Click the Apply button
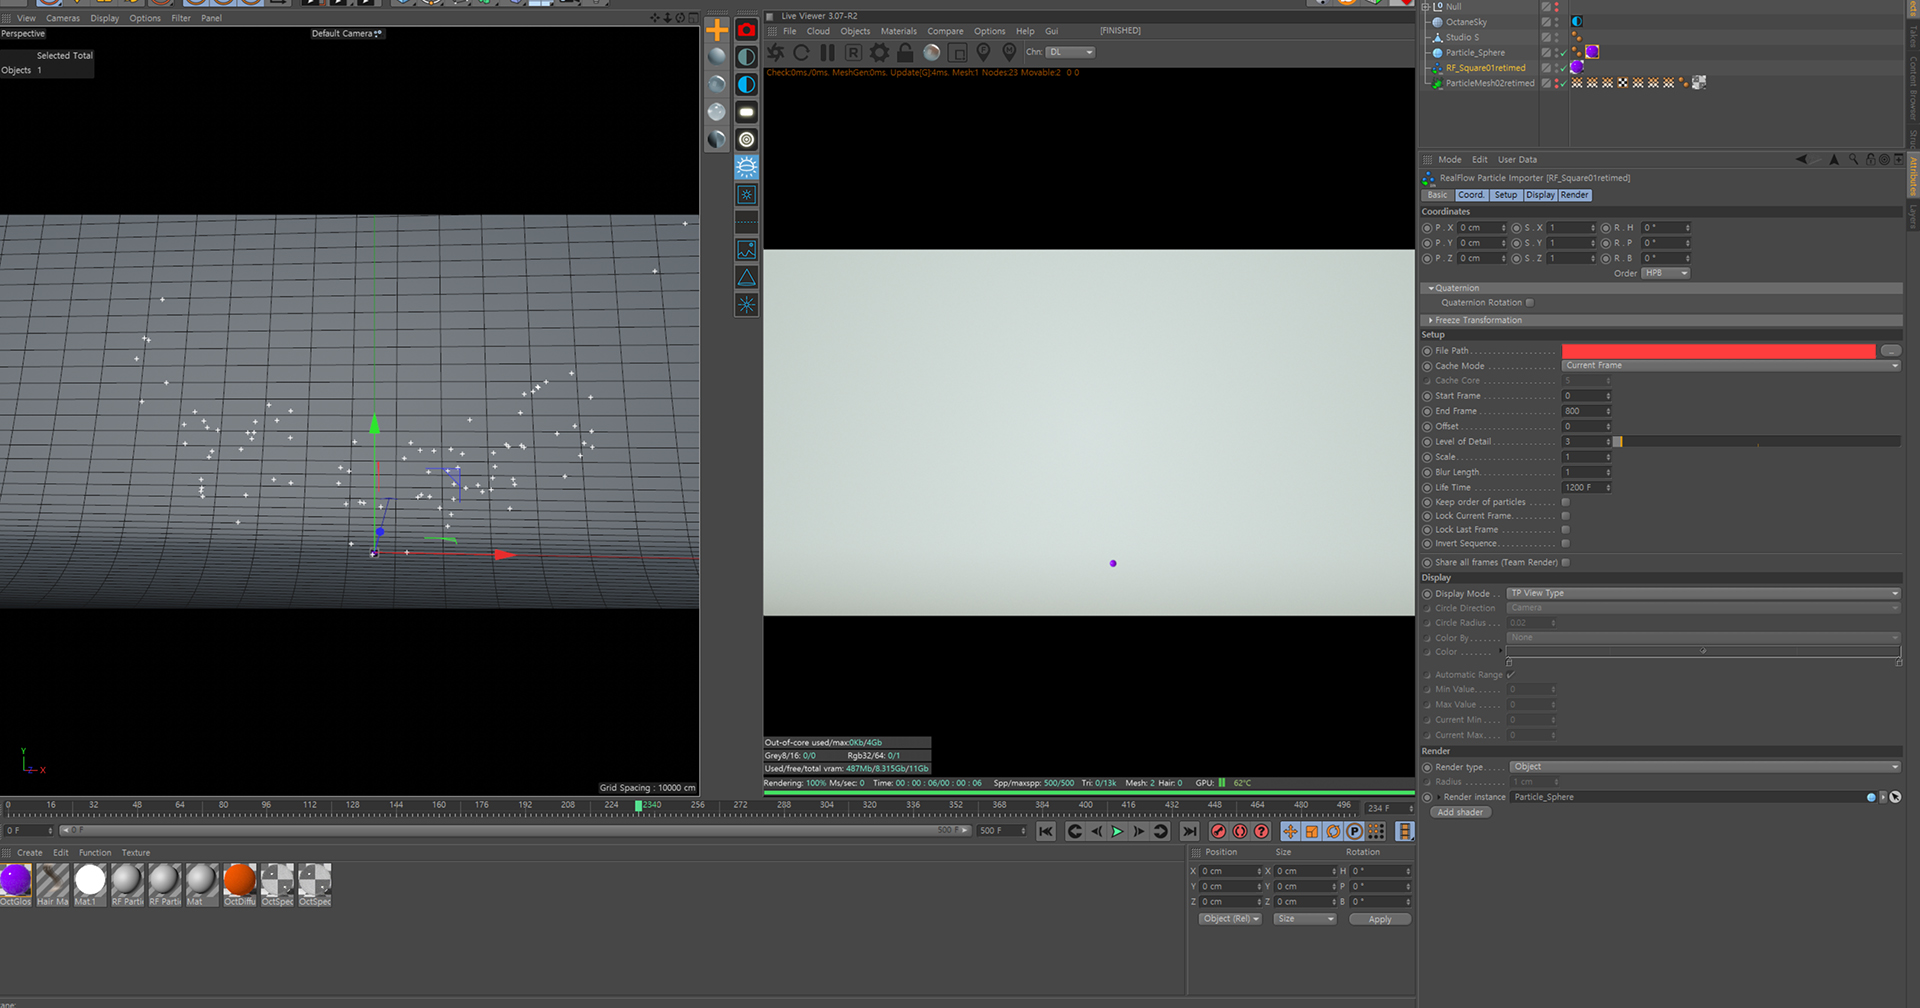This screenshot has height=1008, width=1920. tap(1380, 919)
